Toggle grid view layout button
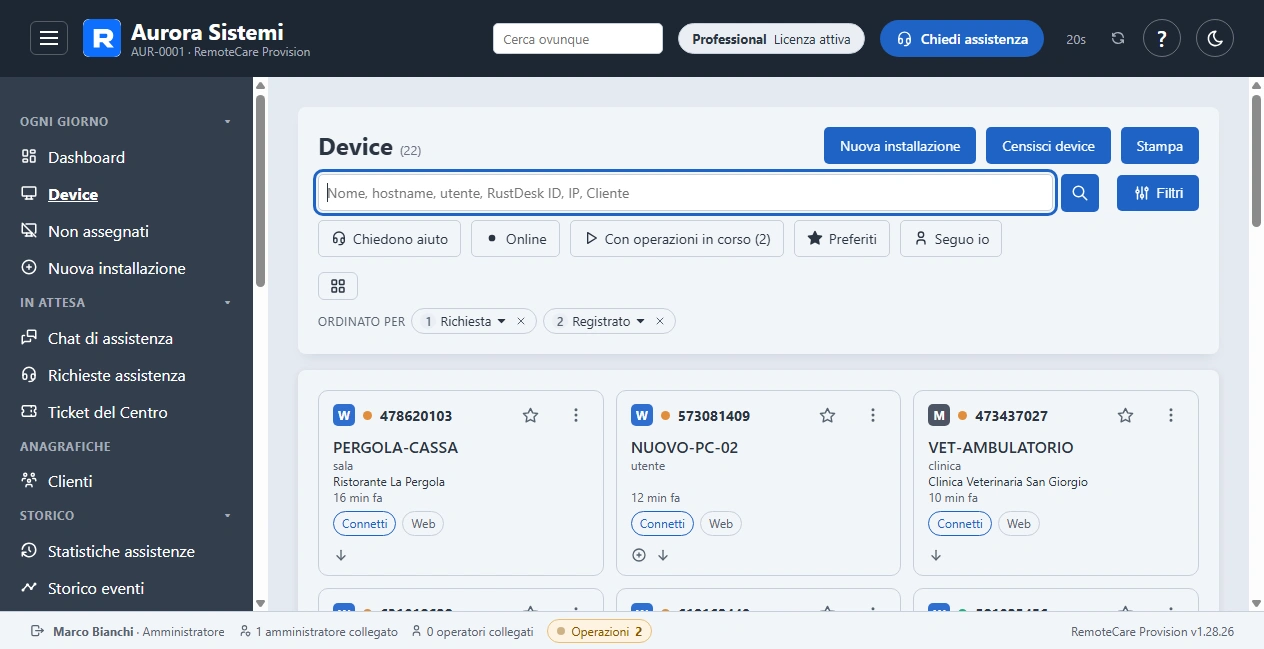 tap(338, 286)
